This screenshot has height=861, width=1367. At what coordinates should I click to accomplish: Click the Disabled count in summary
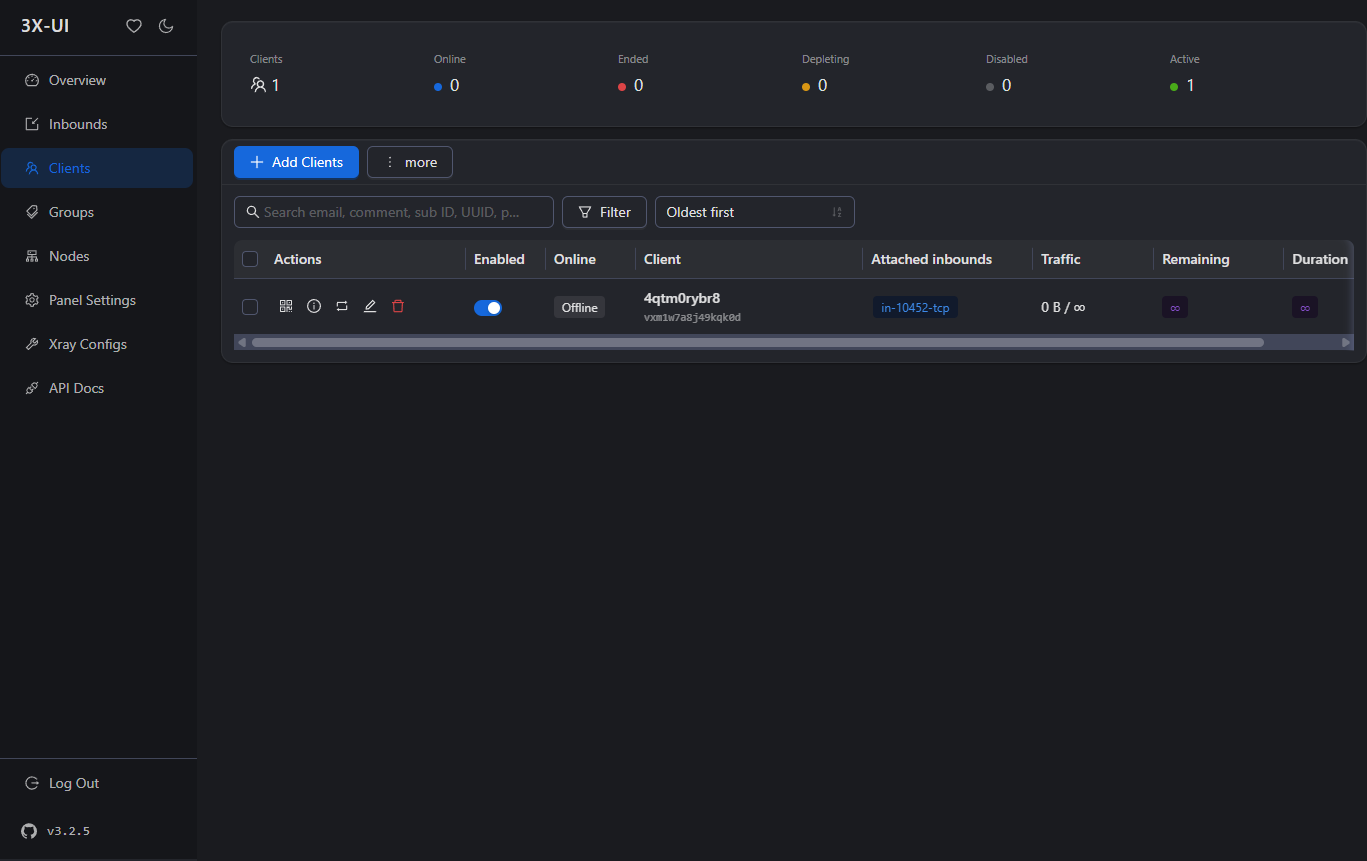1006,85
